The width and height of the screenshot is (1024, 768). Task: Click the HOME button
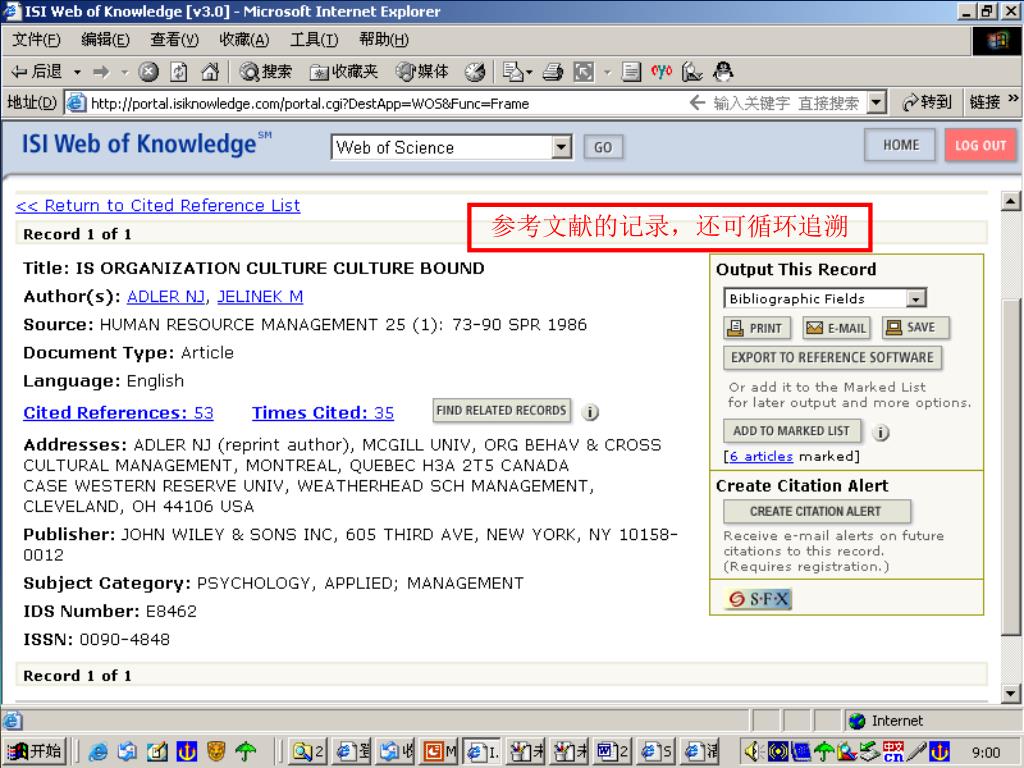[x=901, y=145]
